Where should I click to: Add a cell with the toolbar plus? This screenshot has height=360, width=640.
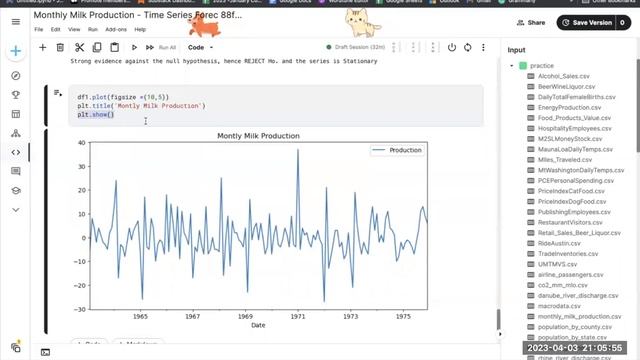pos(42,47)
